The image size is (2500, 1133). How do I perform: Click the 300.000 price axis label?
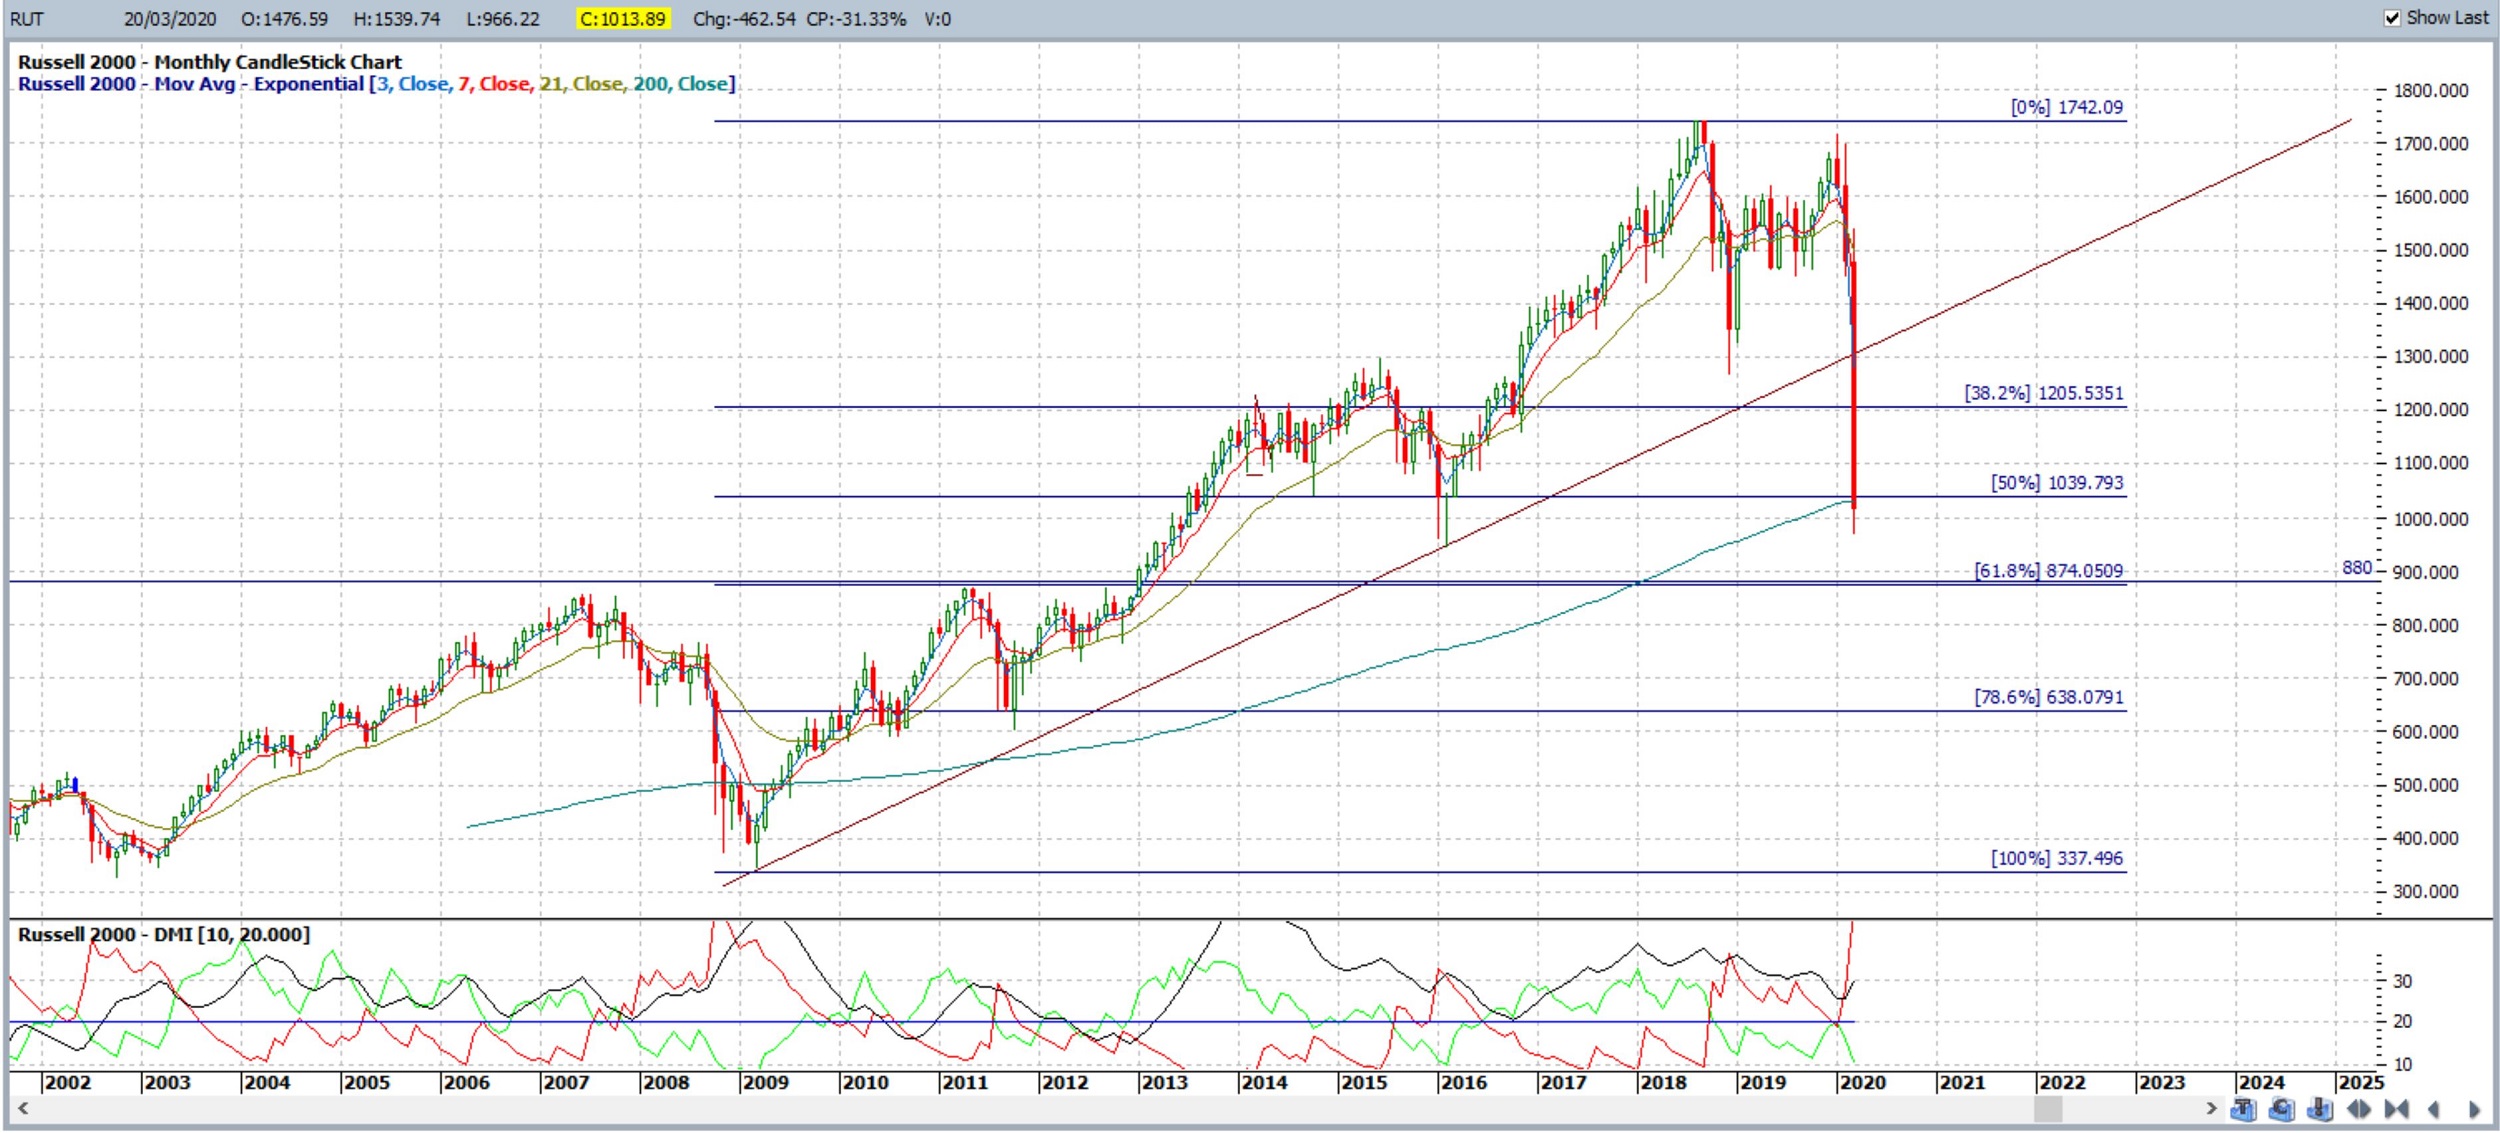2426,892
